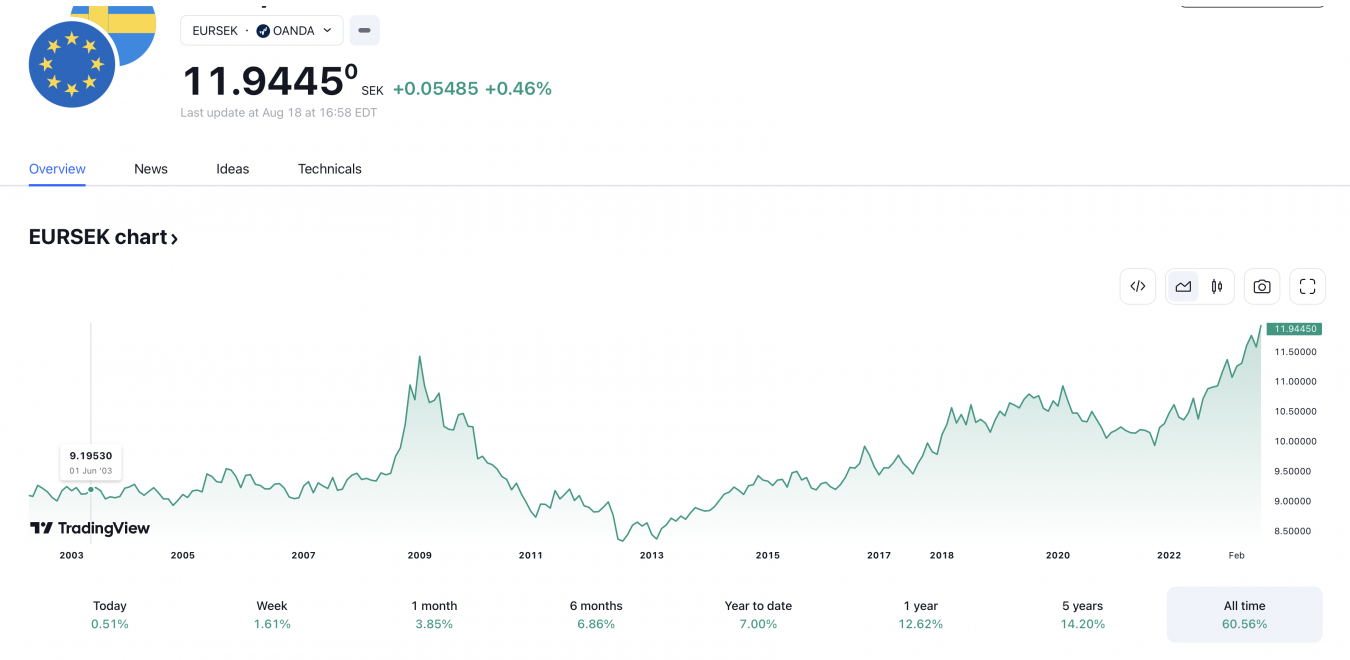Open the EURSEK OANDA source dropdown

(262, 31)
